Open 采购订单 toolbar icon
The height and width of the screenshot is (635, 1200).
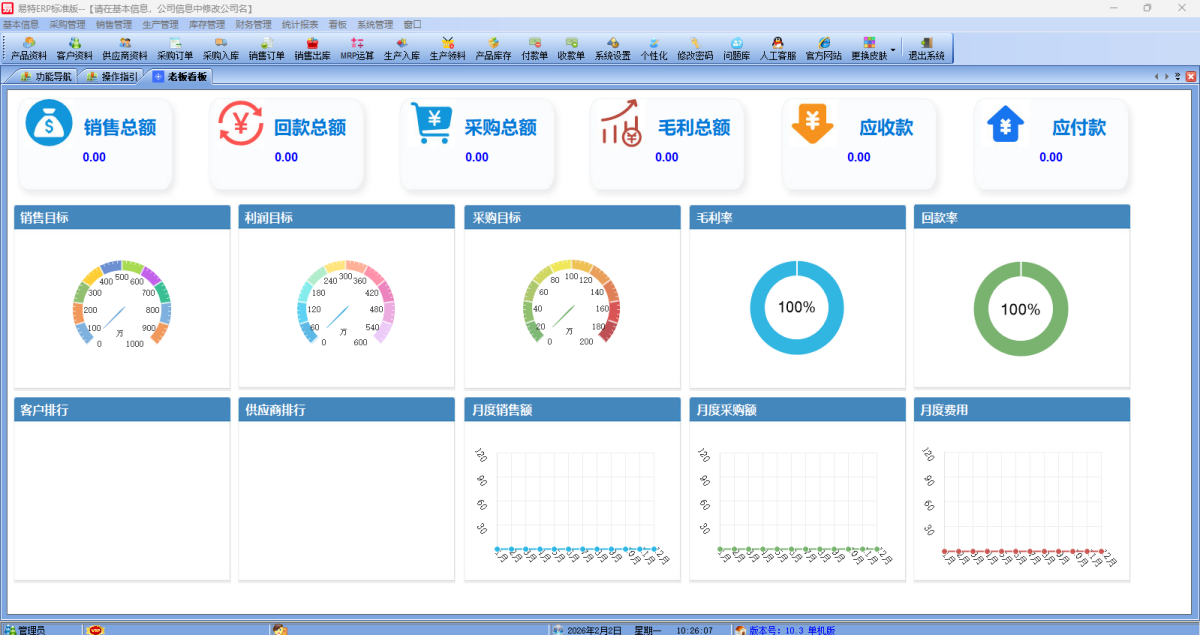pyautogui.click(x=175, y=48)
